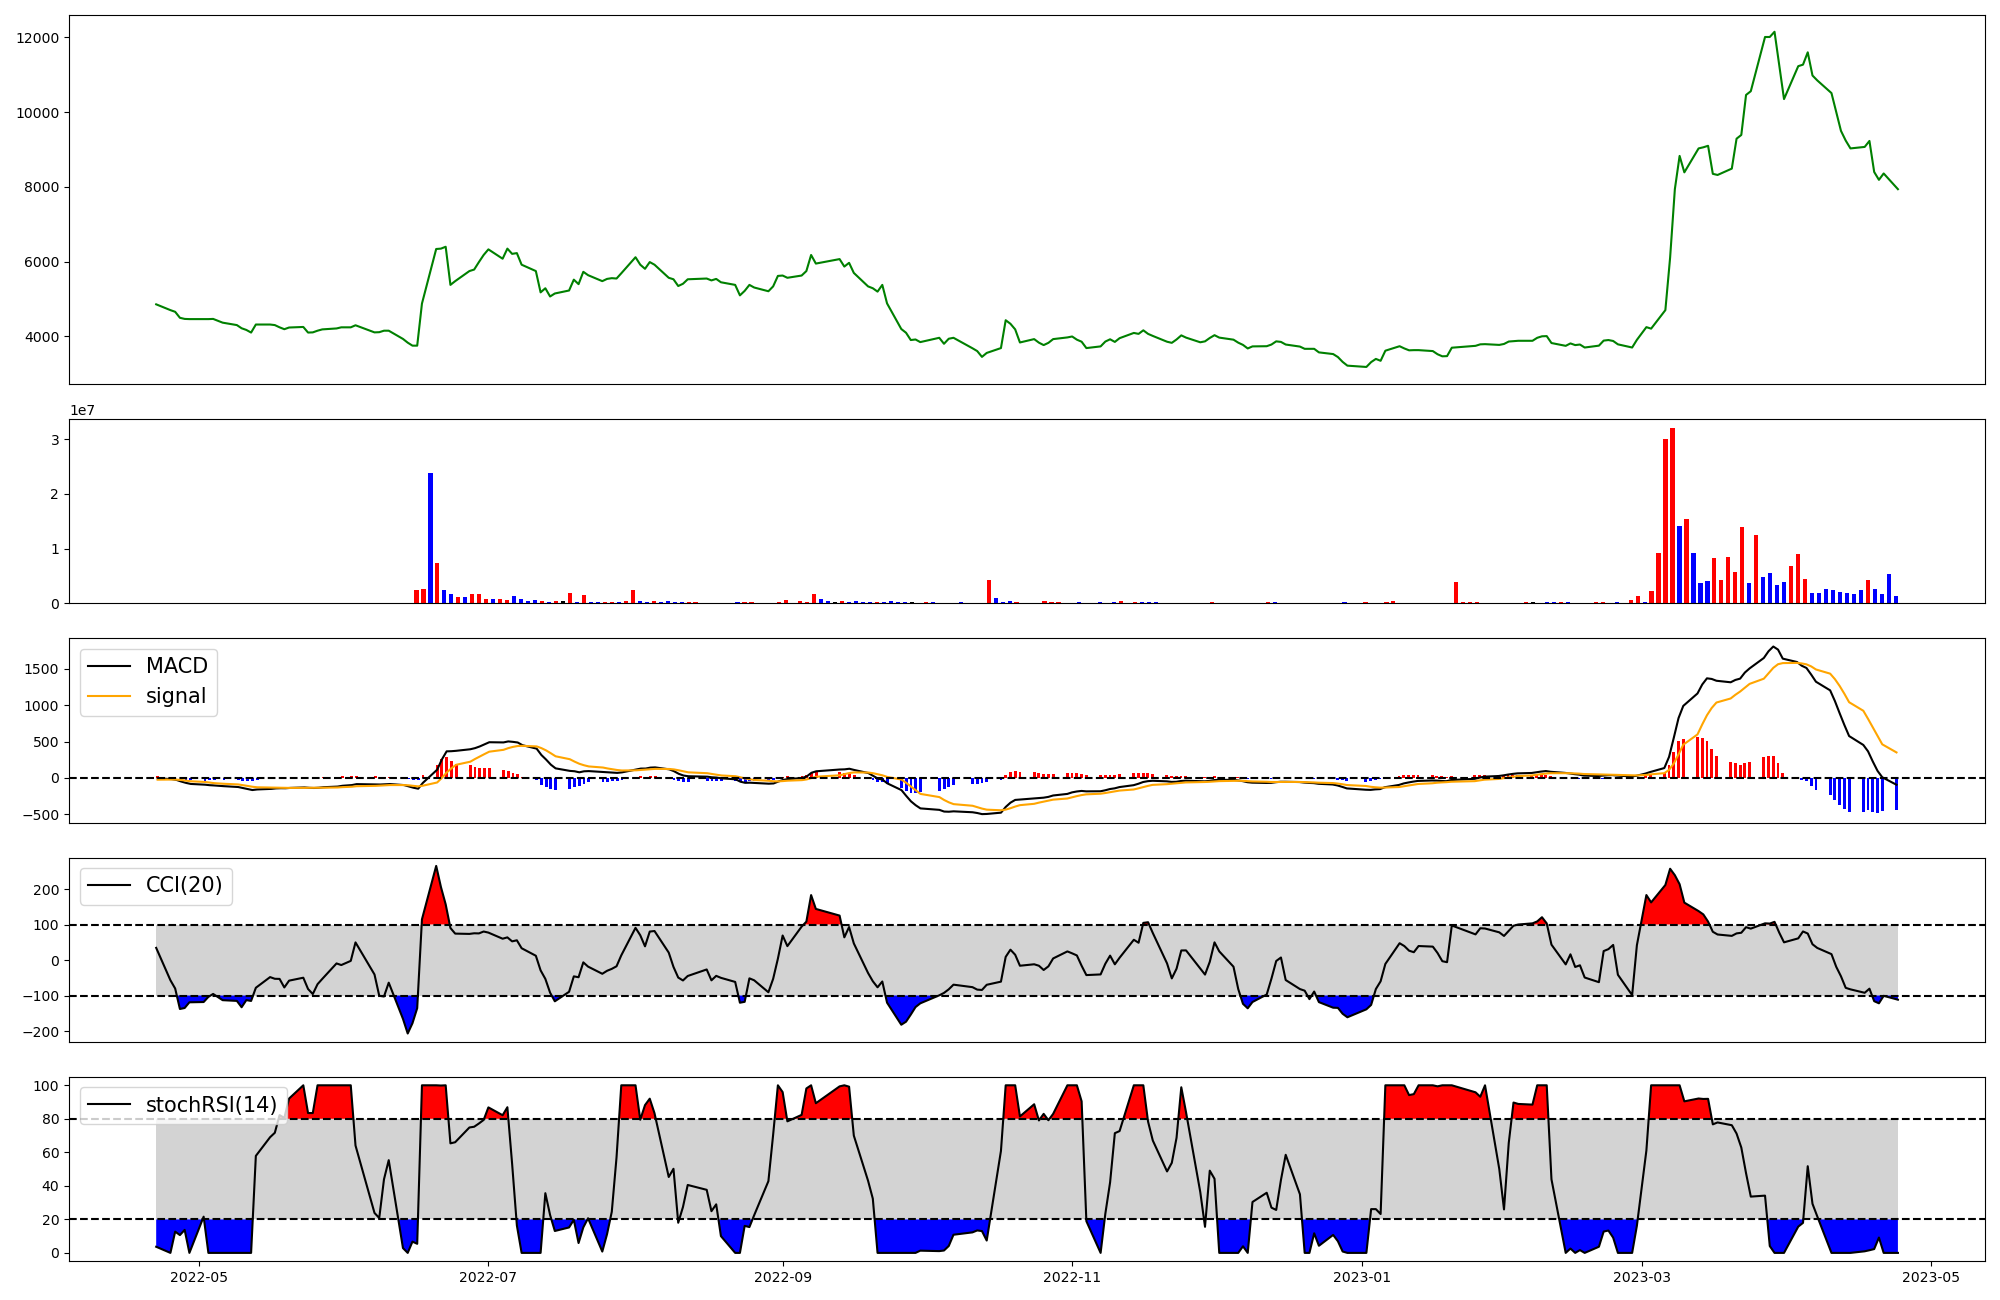Click the highest peak of the green price line
2000x1300 pixels.
(x=1774, y=33)
